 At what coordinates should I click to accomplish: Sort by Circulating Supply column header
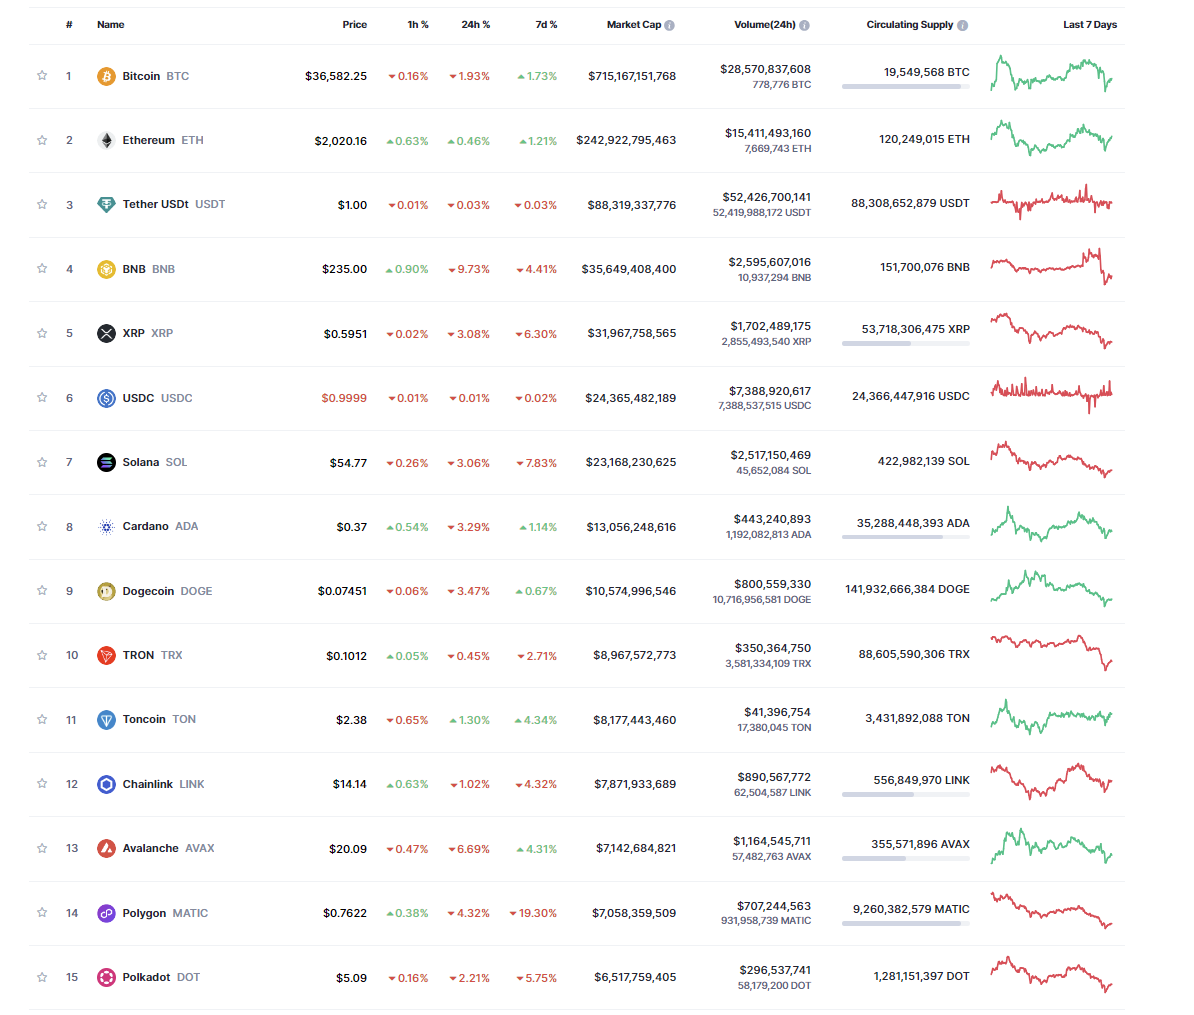(x=909, y=24)
